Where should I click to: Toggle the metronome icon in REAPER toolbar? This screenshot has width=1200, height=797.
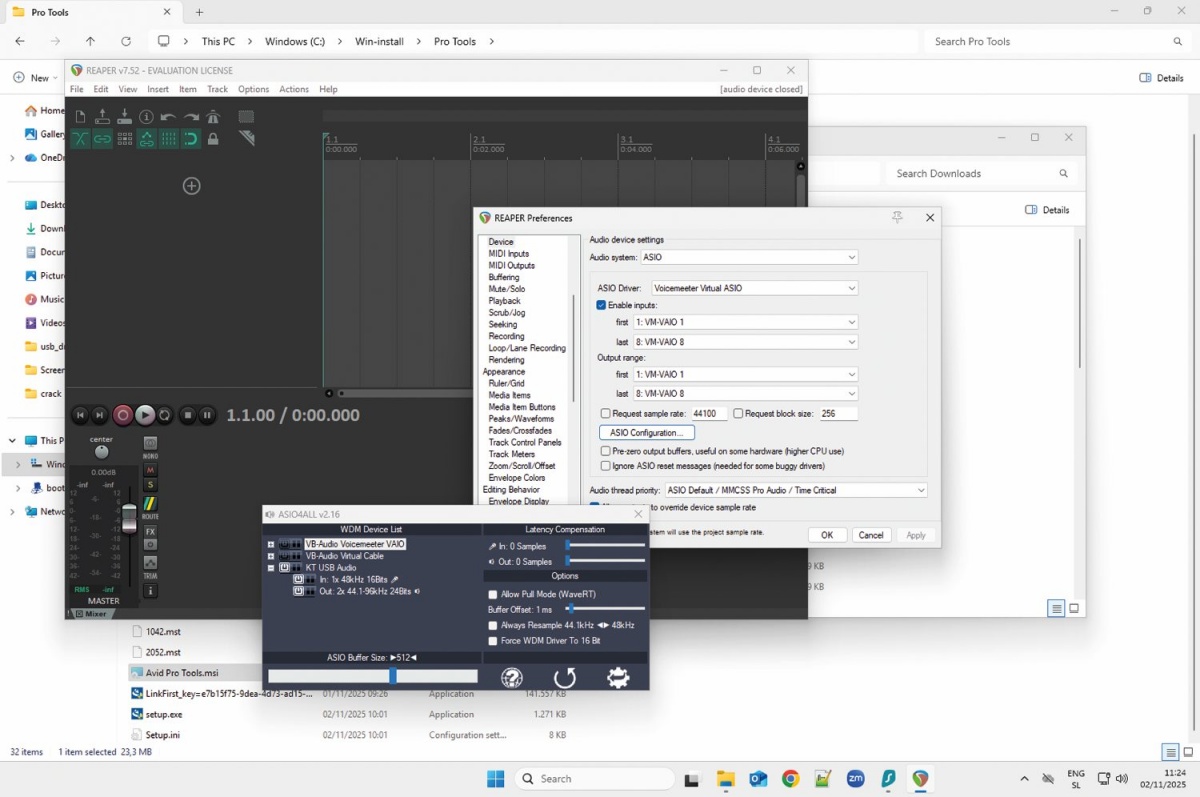[x=212, y=117]
